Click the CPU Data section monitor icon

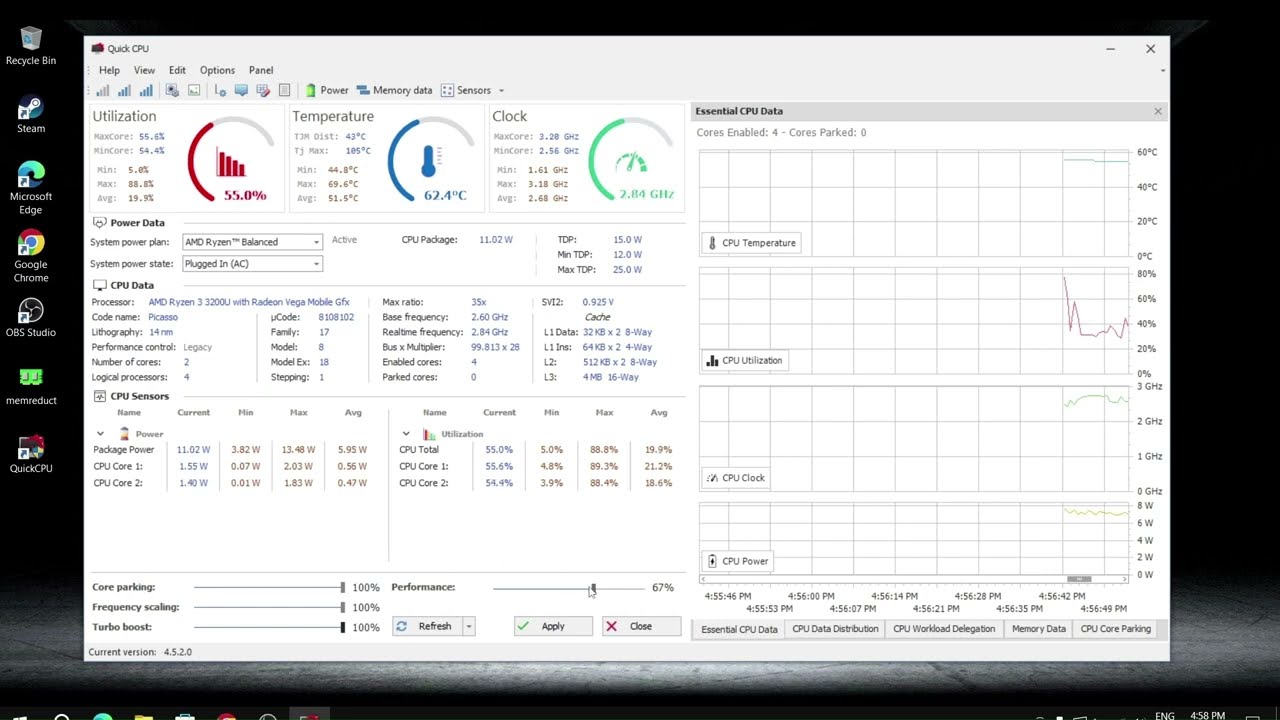coord(100,285)
